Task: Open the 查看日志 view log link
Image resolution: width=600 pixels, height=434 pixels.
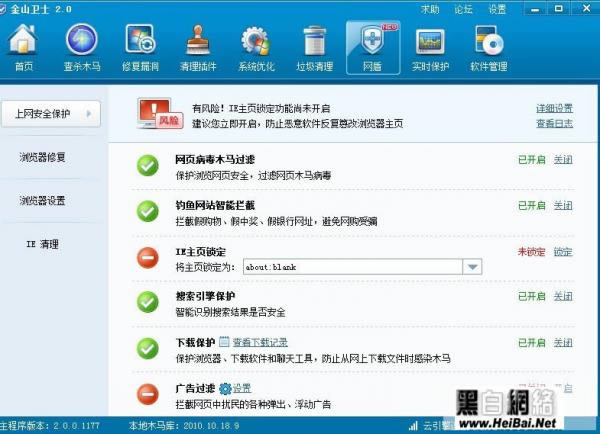Action: [x=554, y=123]
